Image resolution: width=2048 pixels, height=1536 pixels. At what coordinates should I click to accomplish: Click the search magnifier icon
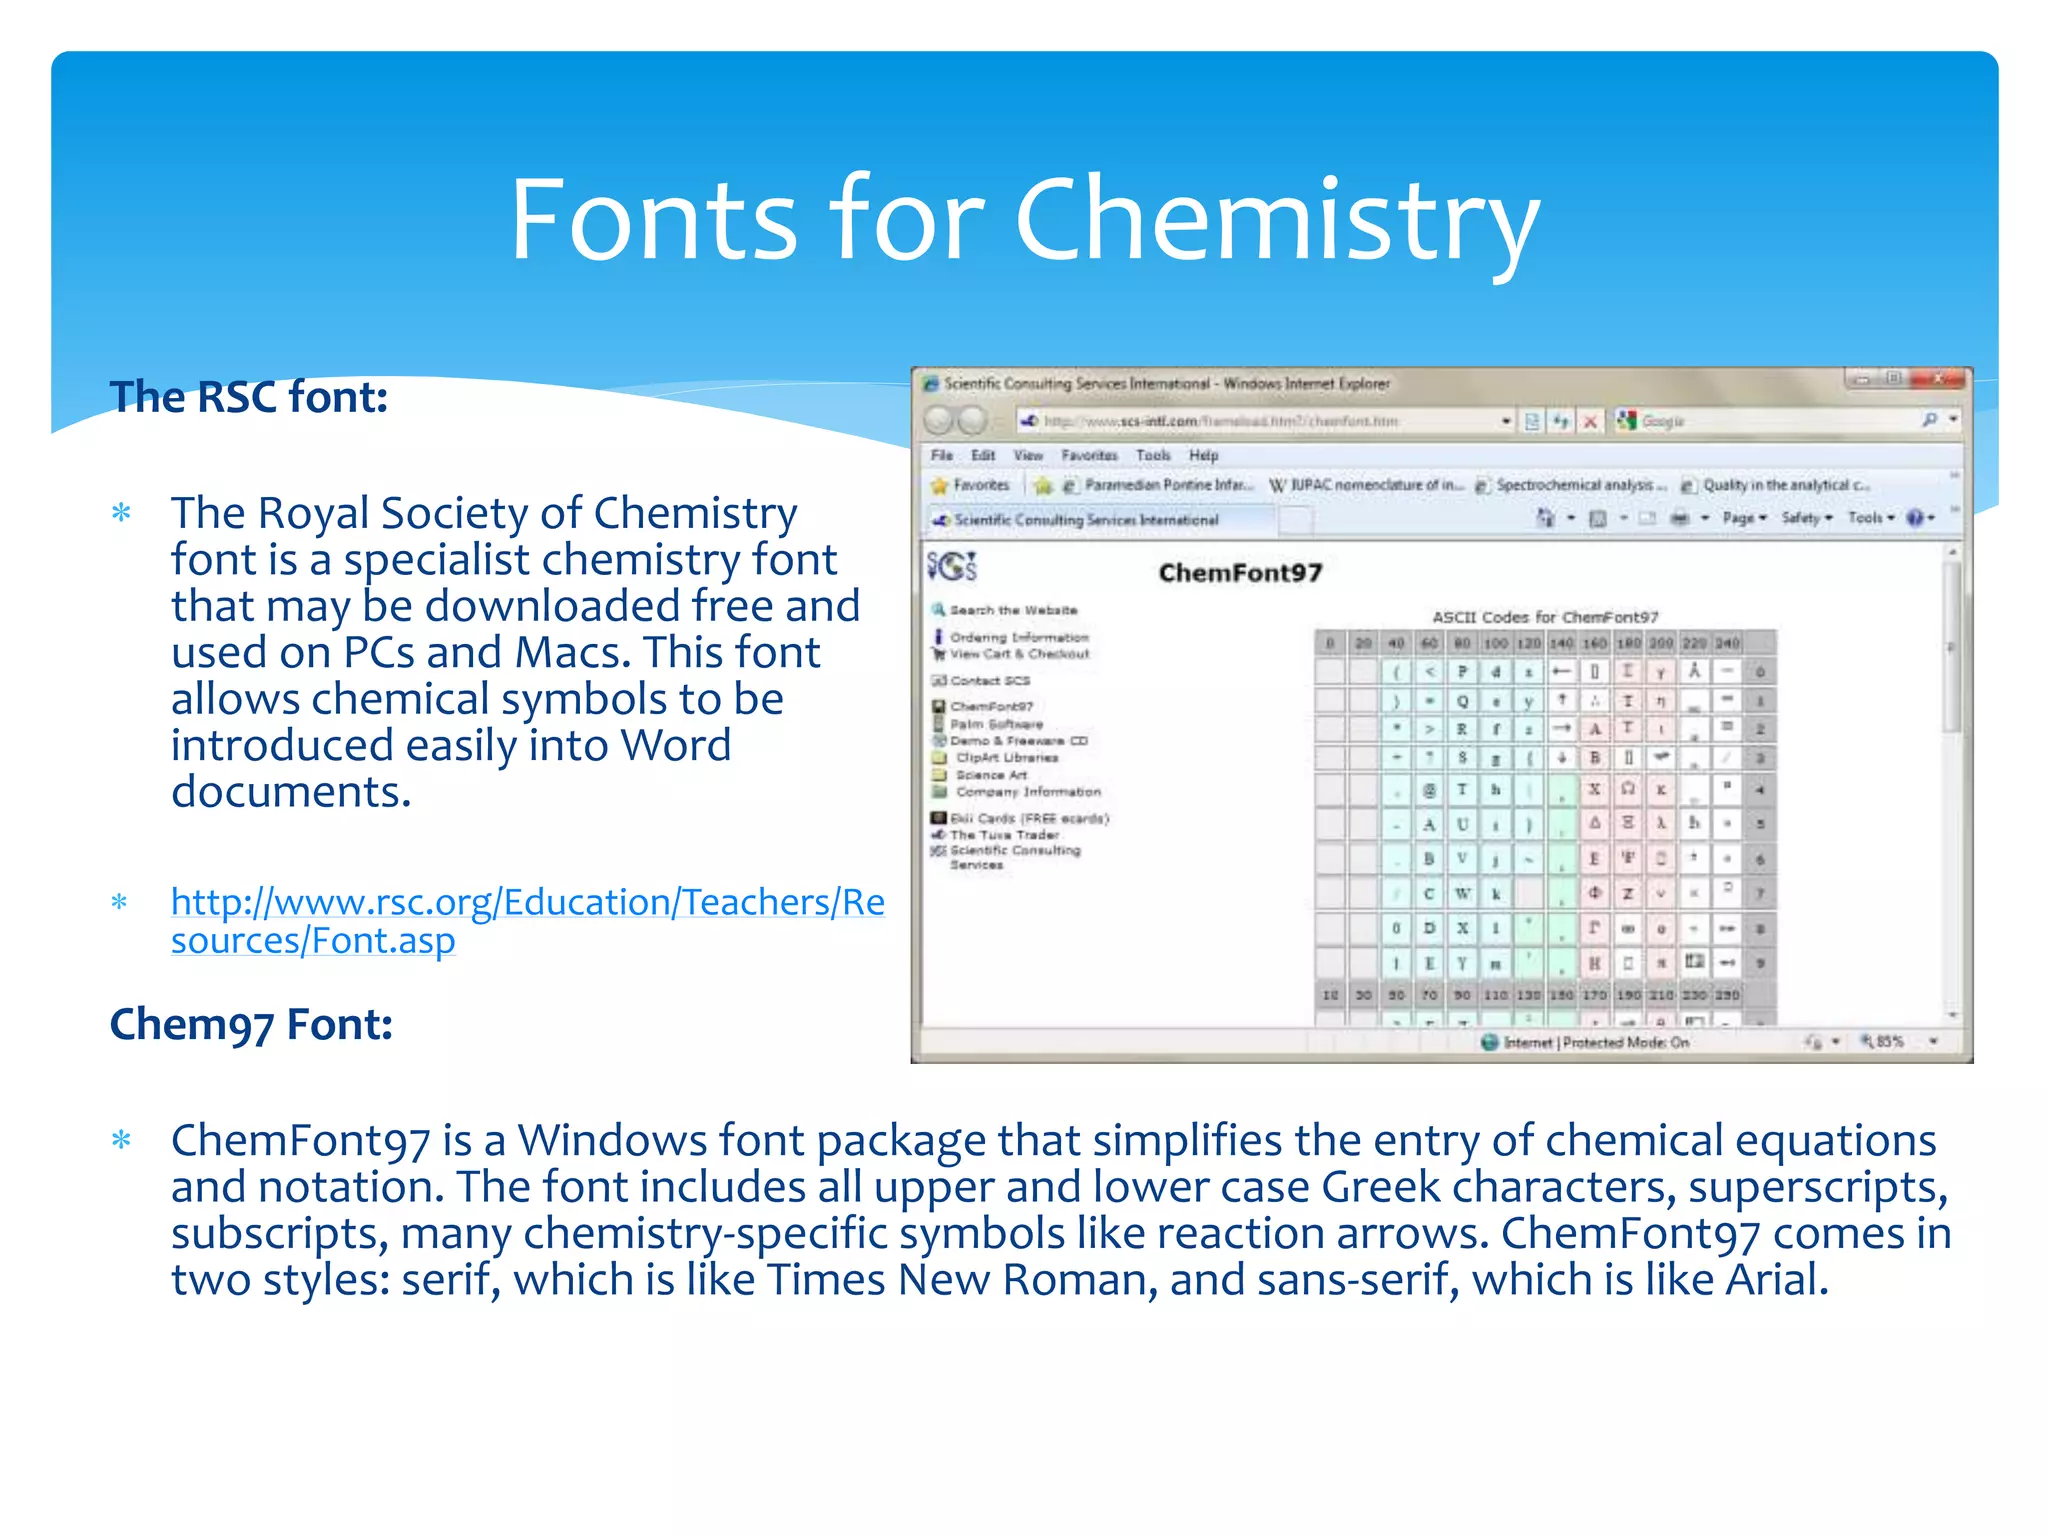1929,420
